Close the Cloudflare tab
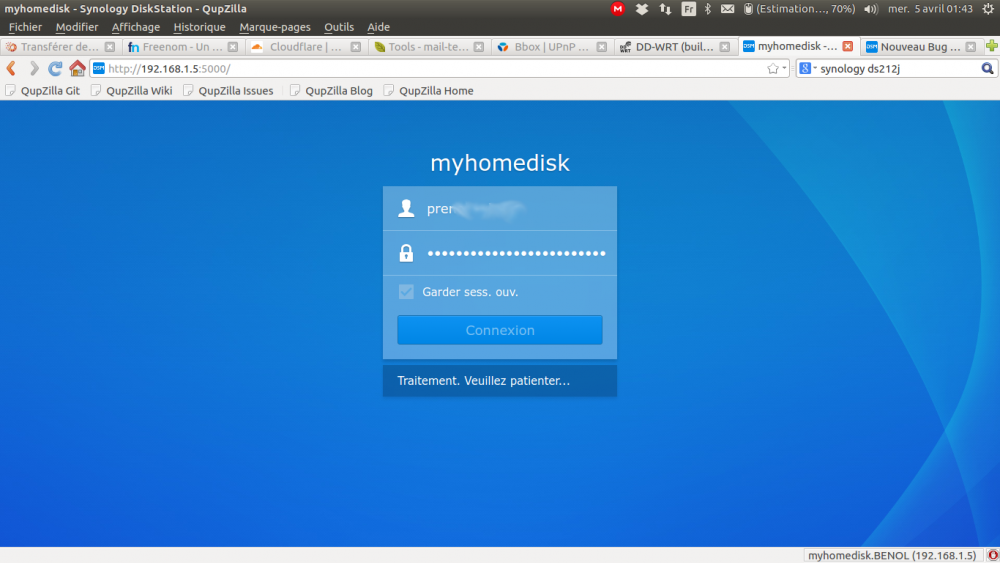The image size is (1000, 563). [356, 47]
